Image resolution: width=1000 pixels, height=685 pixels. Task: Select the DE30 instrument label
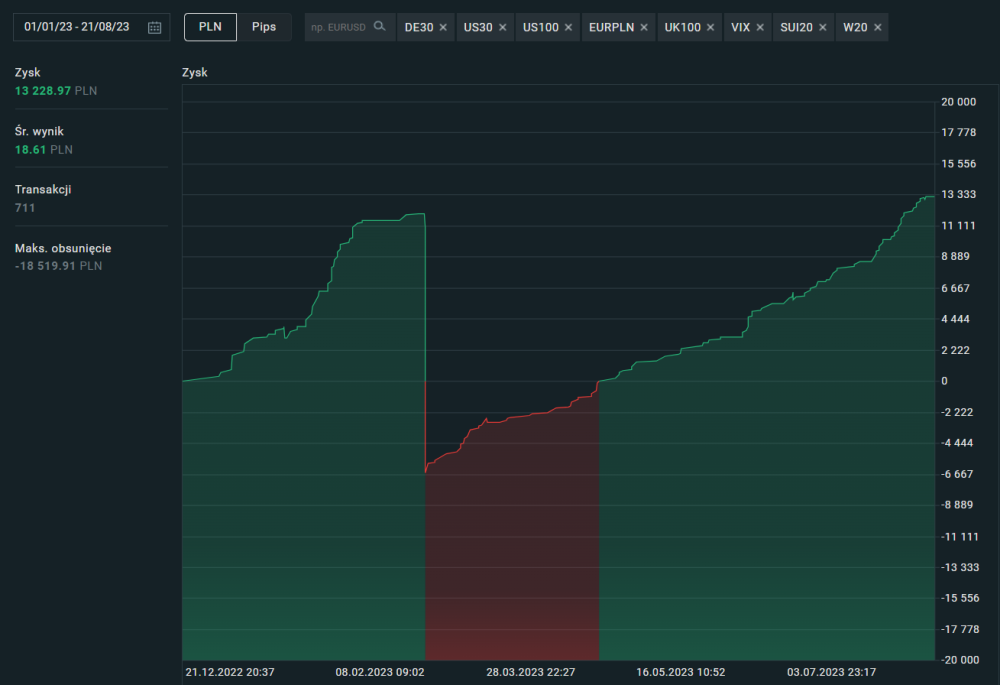click(419, 27)
